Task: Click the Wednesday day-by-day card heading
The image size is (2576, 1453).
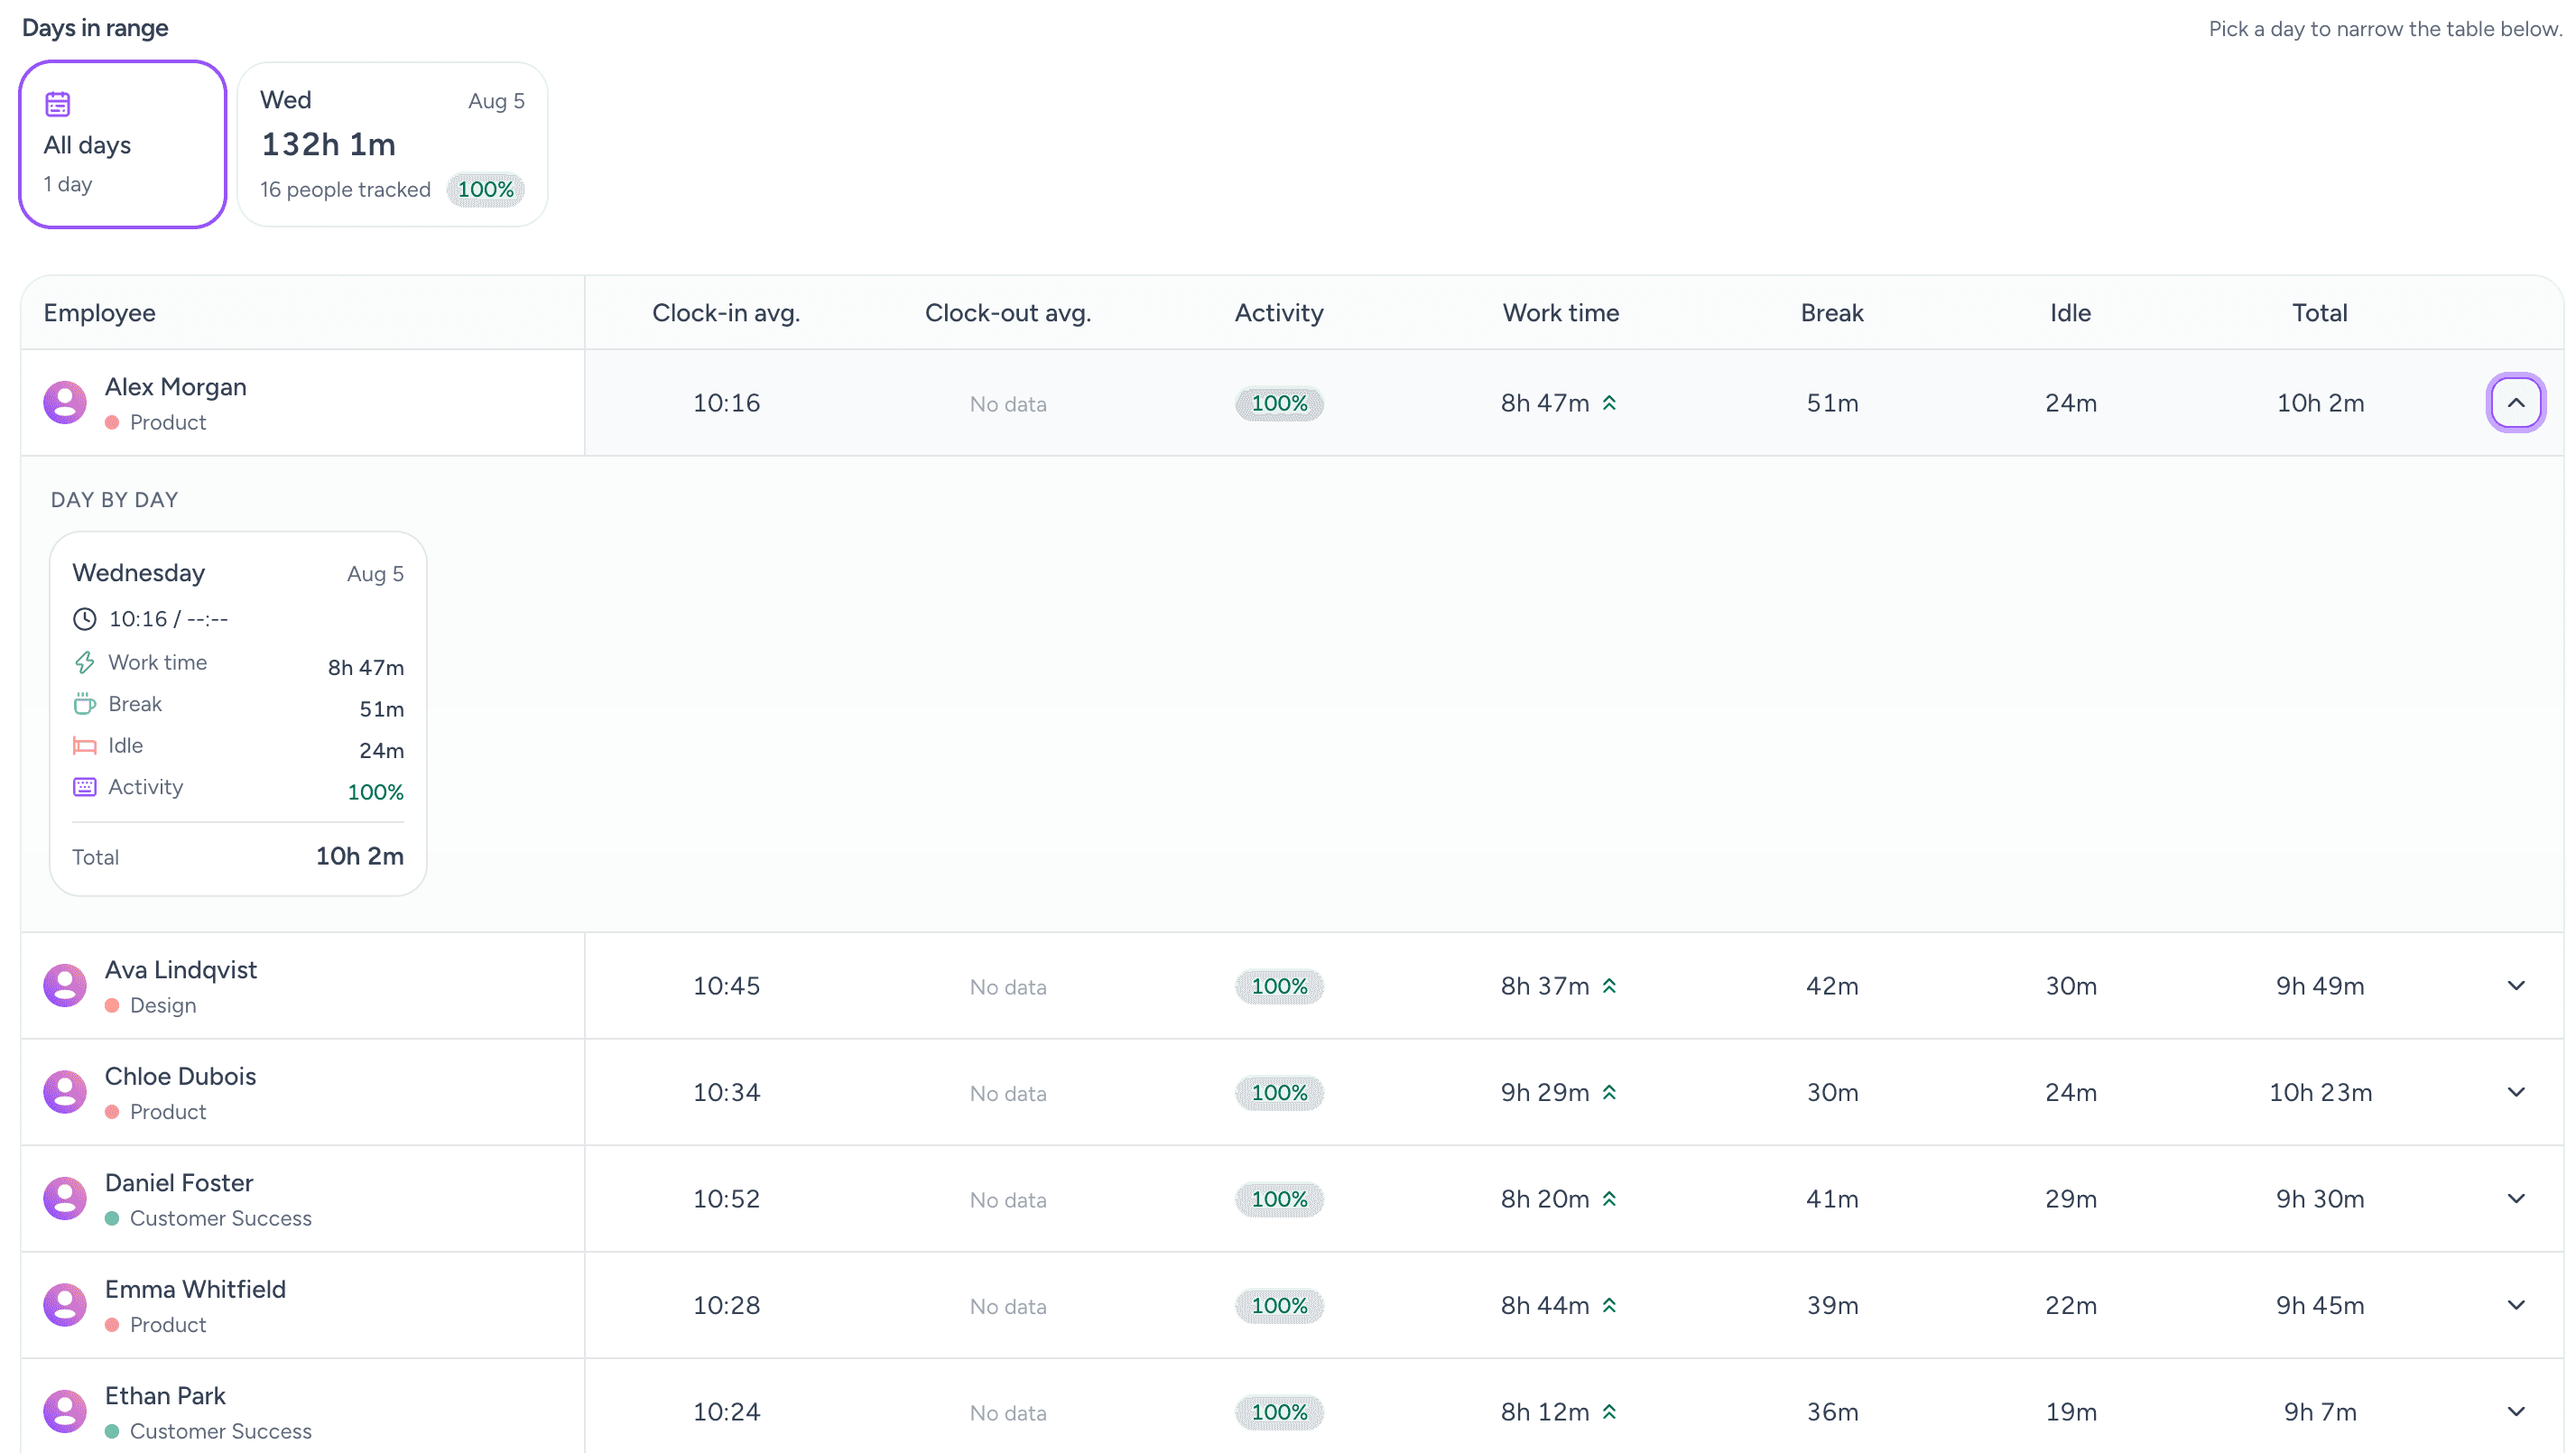Action: (139, 573)
